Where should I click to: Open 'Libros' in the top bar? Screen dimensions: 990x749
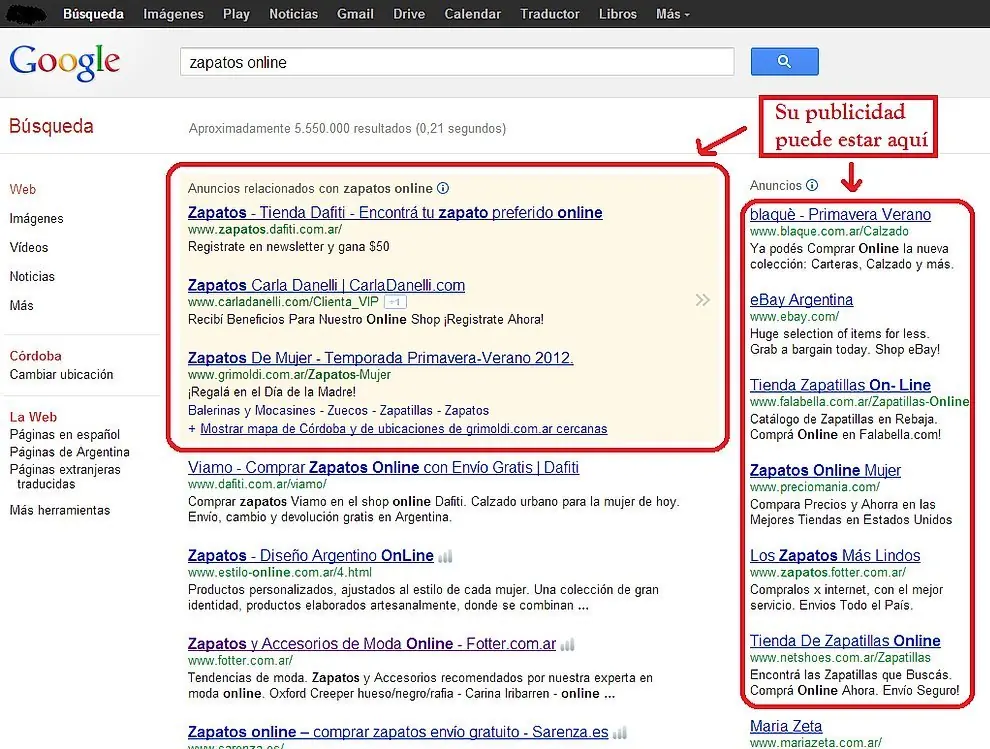(x=617, y=14)
